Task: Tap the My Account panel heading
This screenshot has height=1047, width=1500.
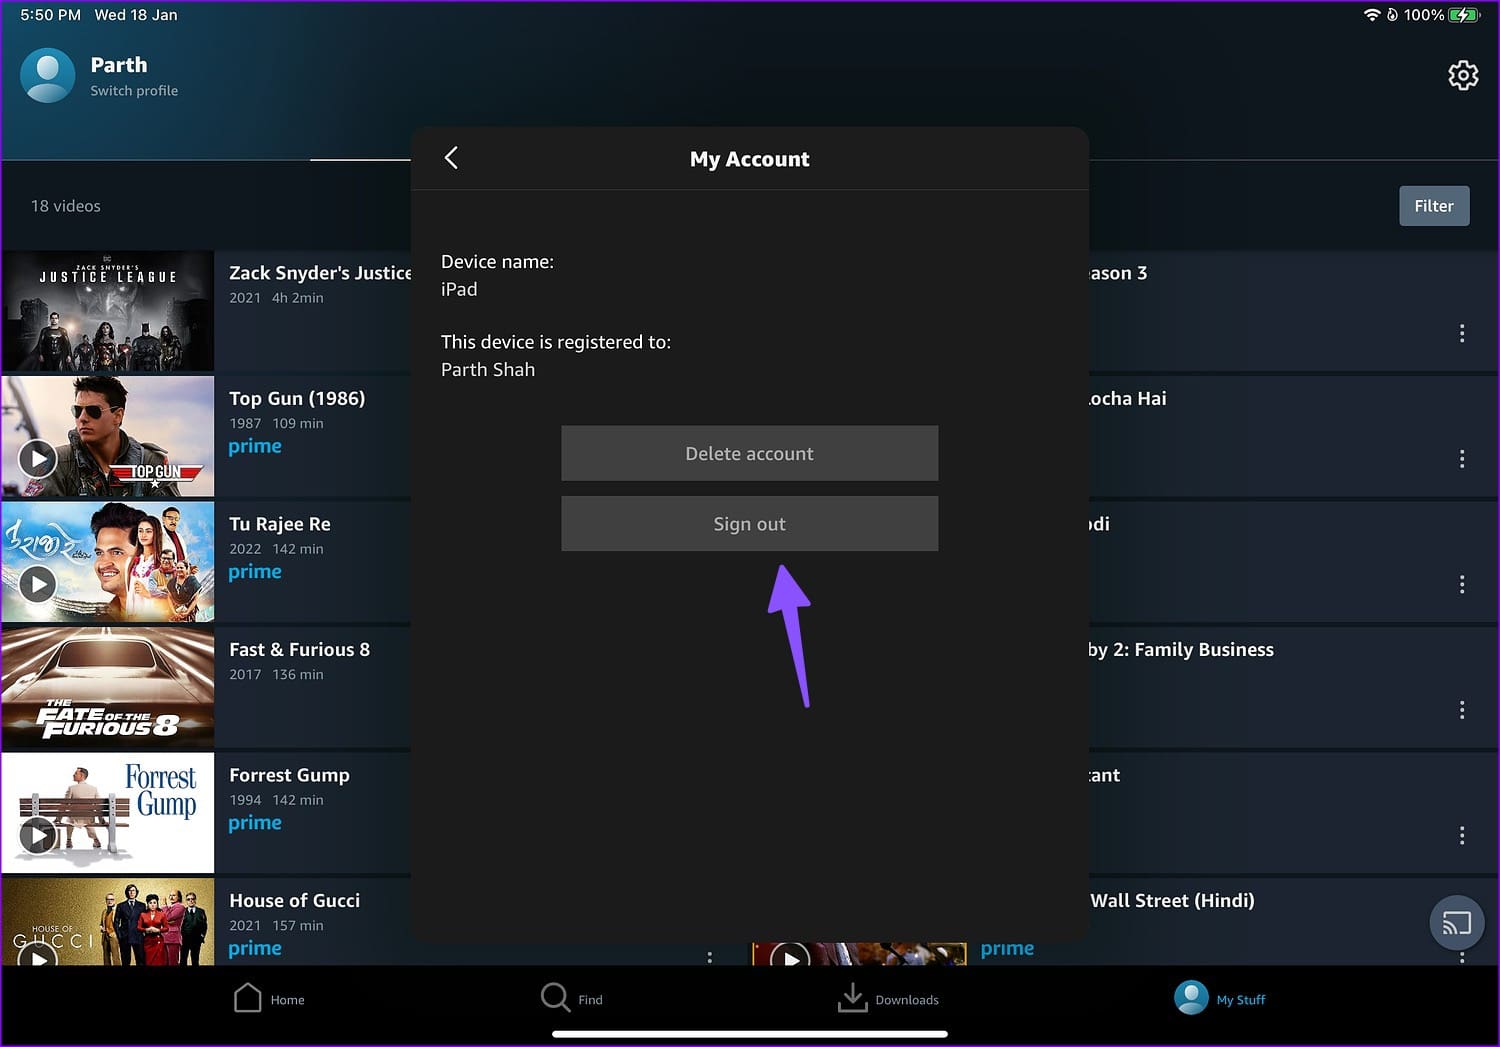Action: (750, 159)
